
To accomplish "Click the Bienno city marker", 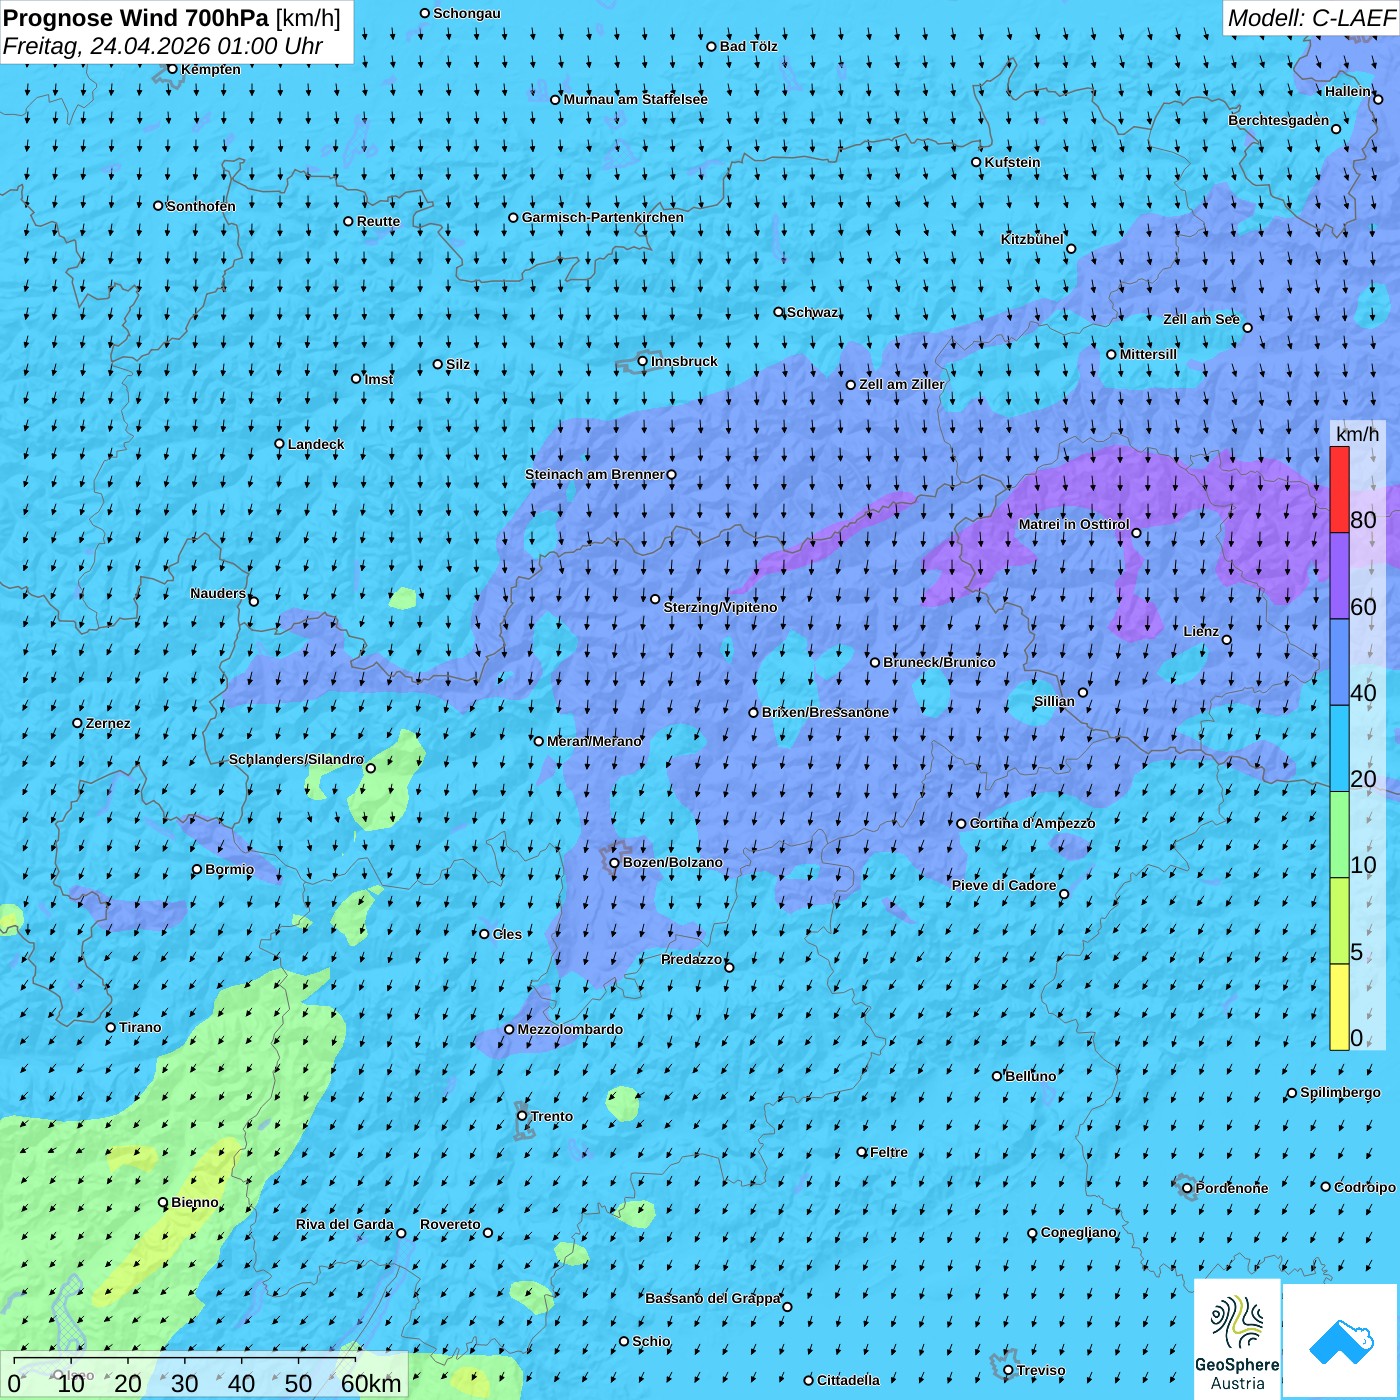I will pos(164,1203).
